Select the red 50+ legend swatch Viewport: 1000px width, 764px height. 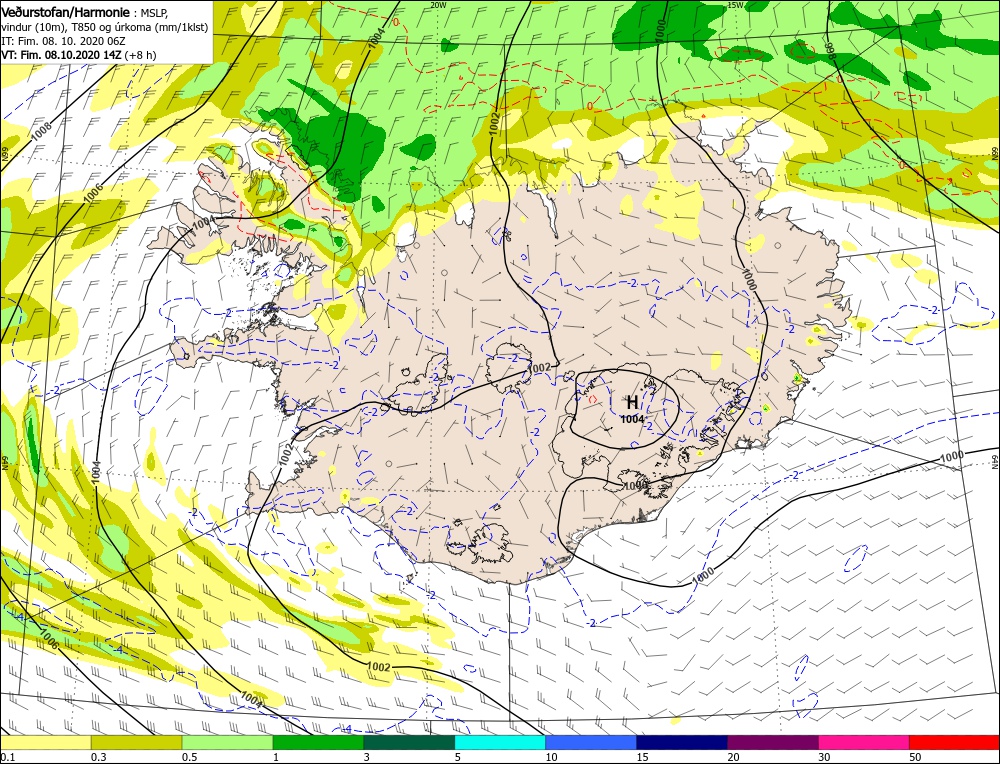[954, 742]
